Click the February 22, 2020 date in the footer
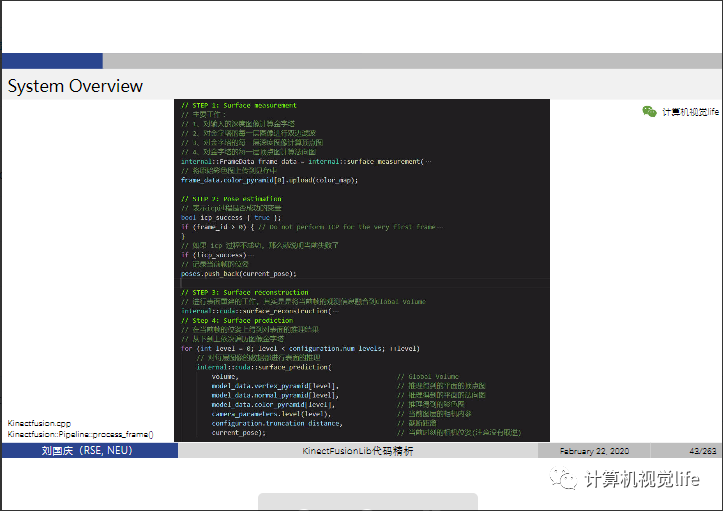The width and height of the screenshot is (723, 511). (595, 451)
